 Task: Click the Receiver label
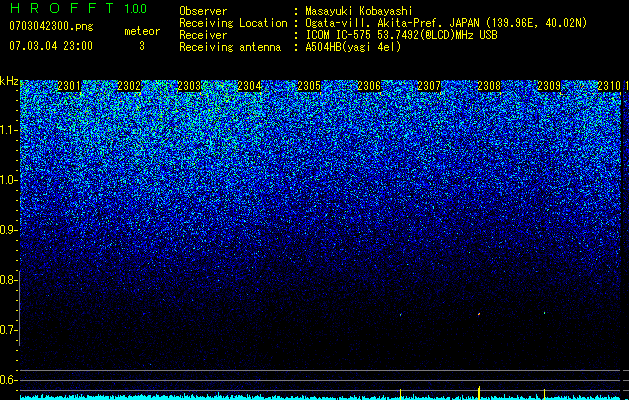point(203,35)
